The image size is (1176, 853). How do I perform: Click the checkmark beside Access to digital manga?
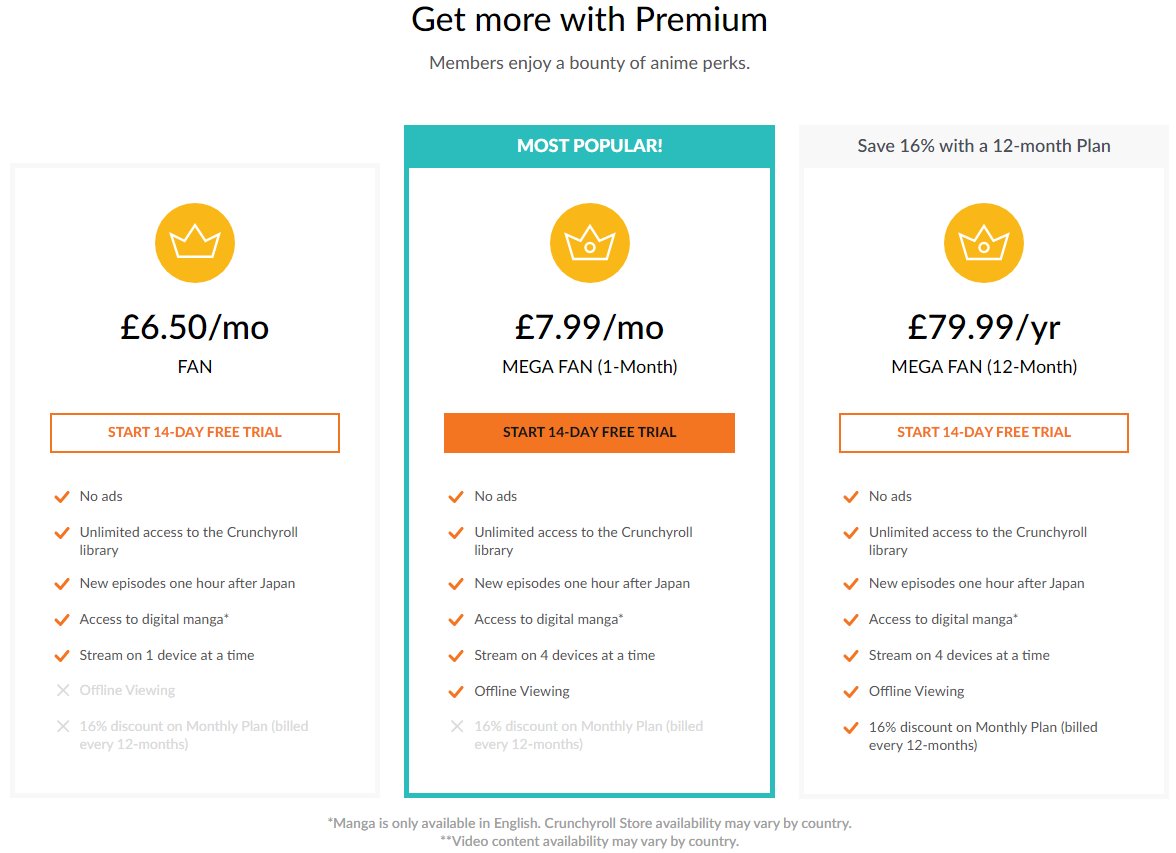[x=61, y=619]
